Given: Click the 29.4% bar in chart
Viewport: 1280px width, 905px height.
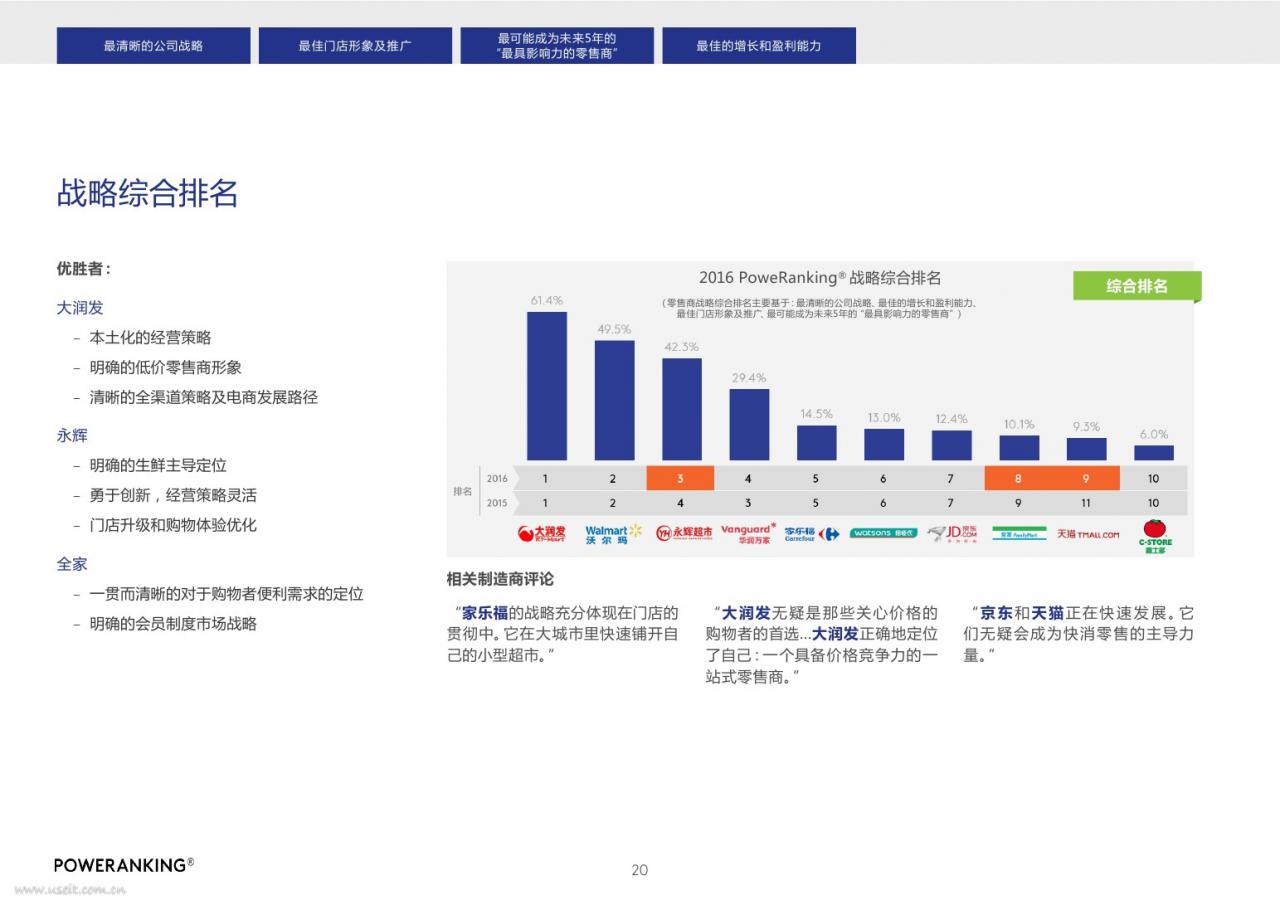Looking at the screenshot, I should point(749,424).
